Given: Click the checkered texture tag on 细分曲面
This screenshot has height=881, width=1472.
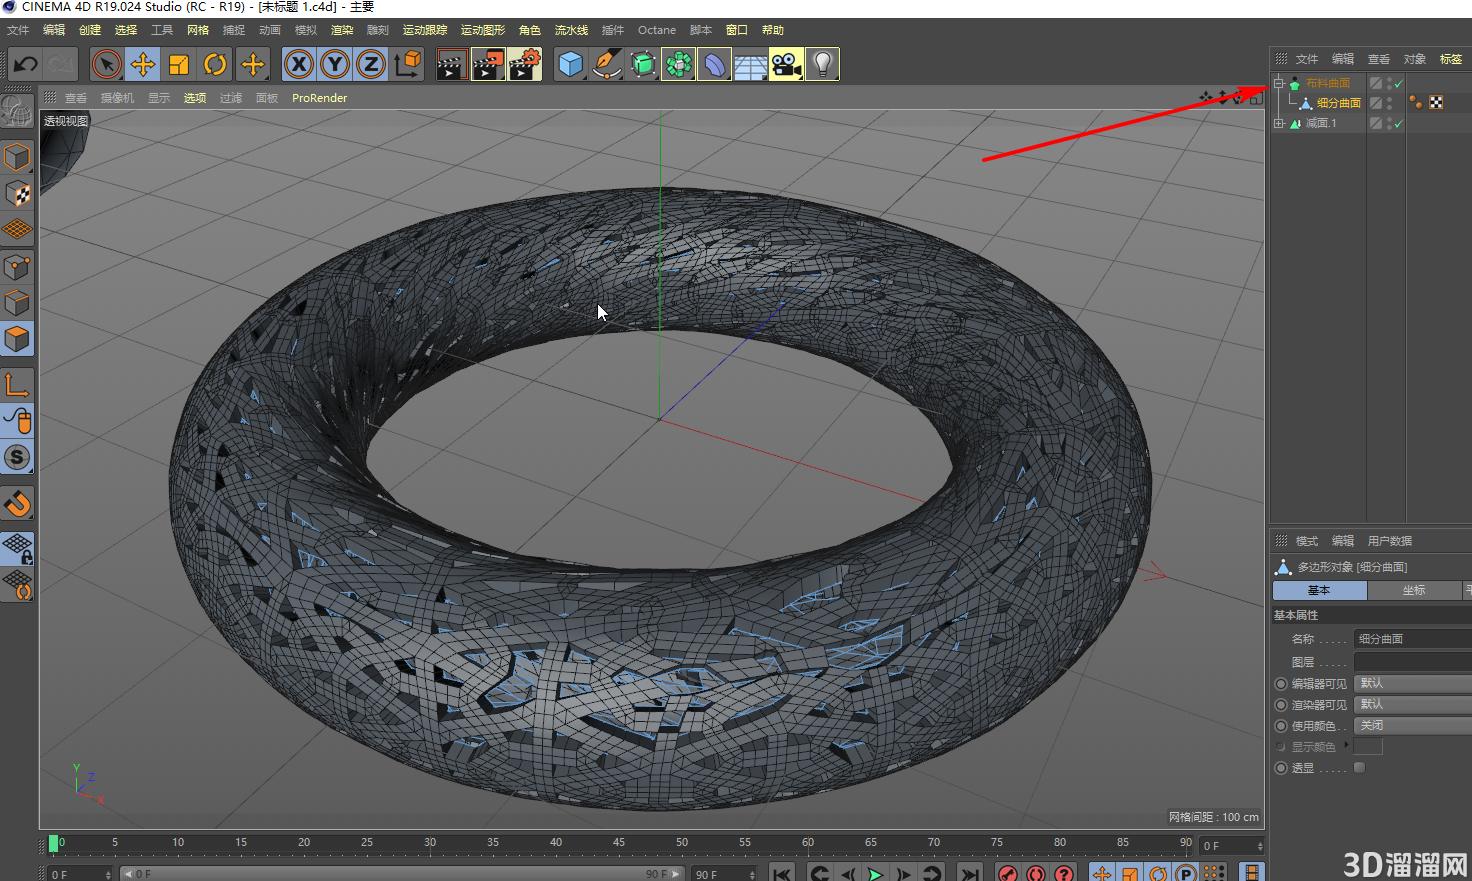Looking at the screenshot, I should [1436, 103].
